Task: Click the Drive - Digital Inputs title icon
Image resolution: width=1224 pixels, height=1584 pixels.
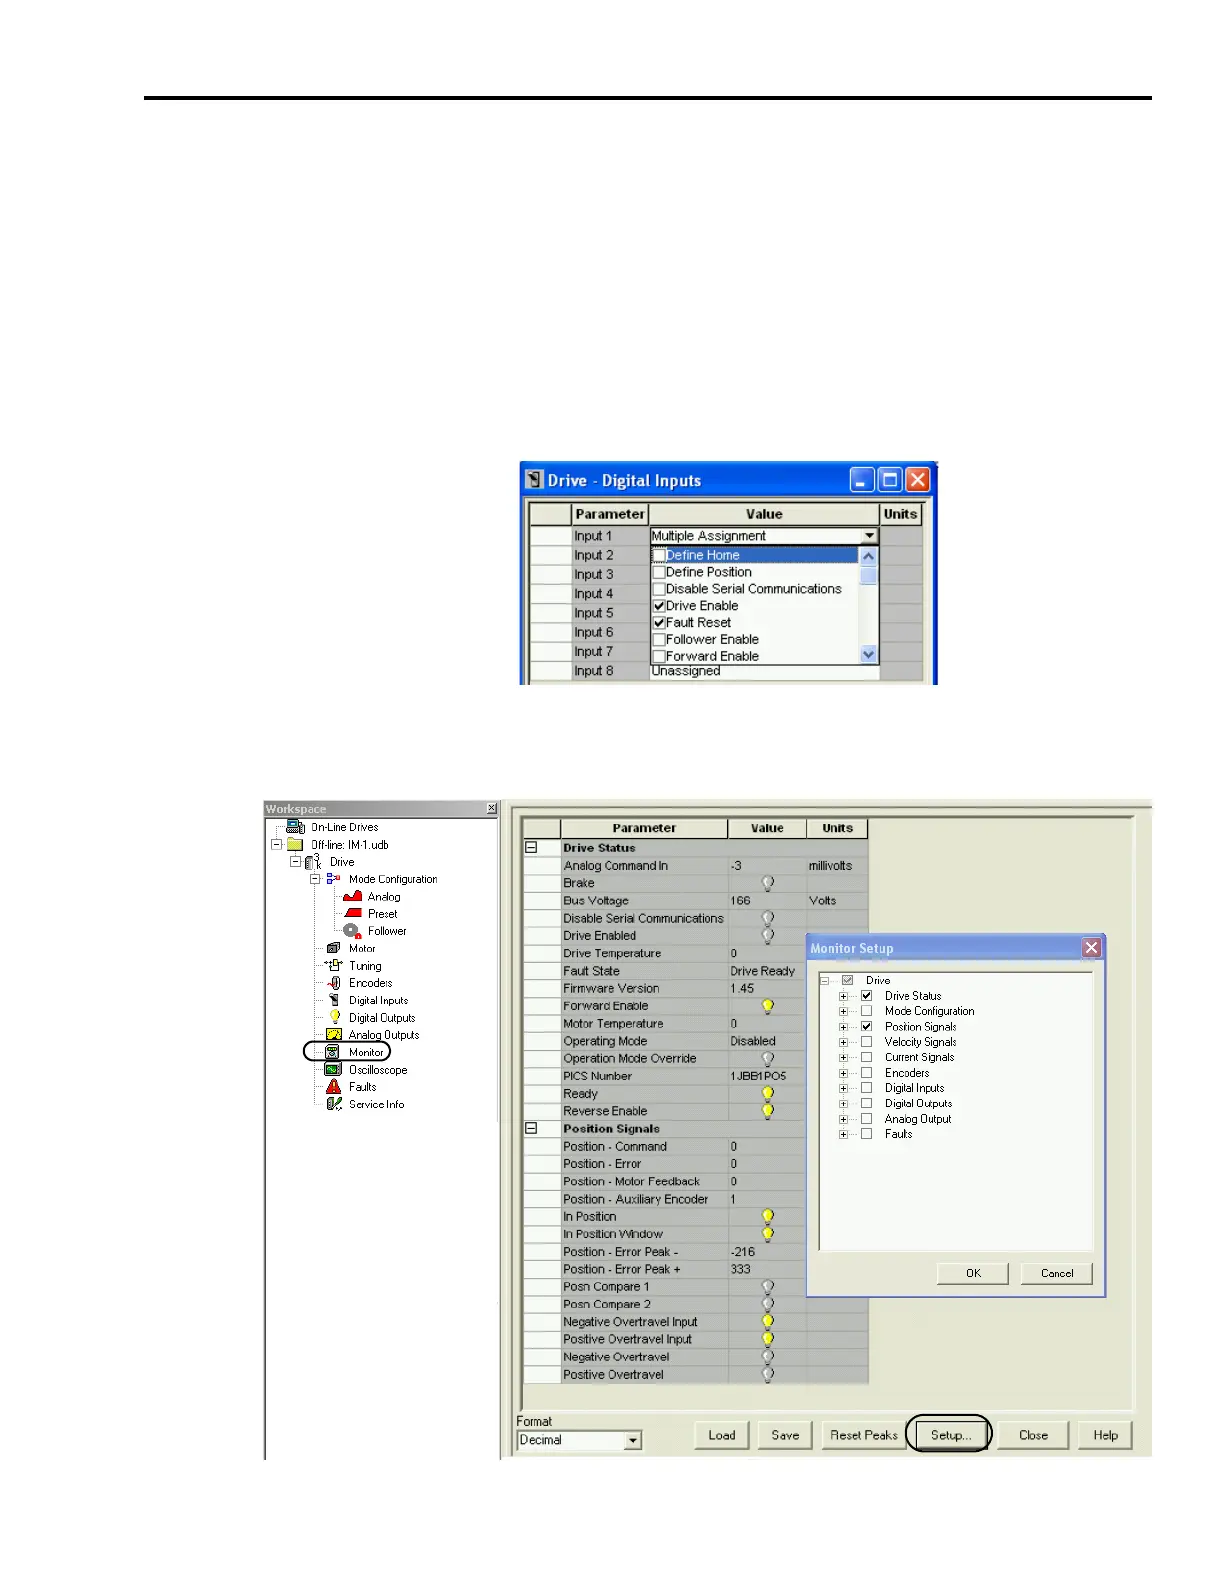Action: pos(534,480)
